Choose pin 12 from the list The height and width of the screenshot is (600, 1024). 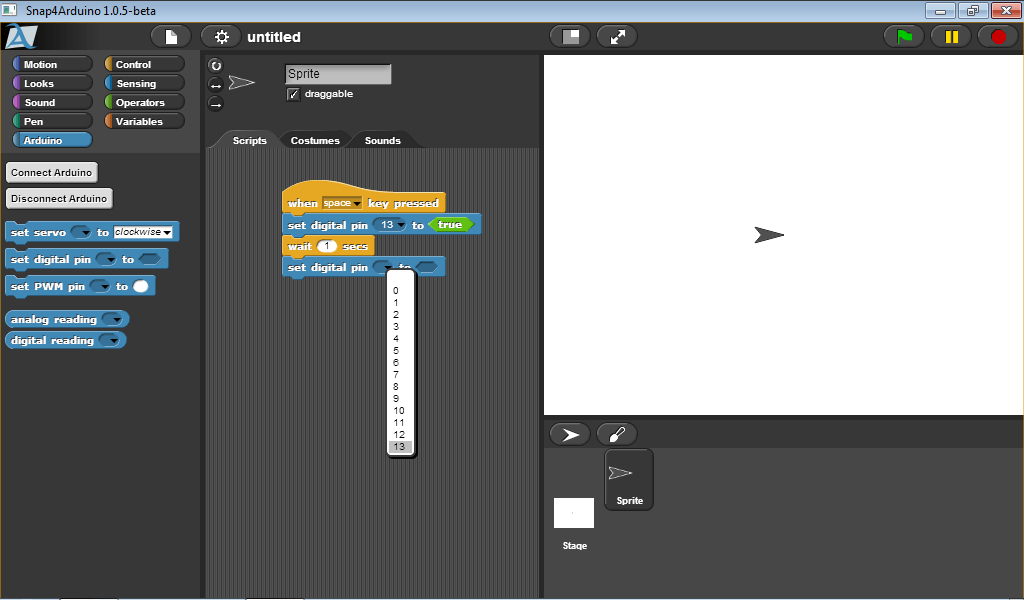pyautogui.click(x=400, y=434)
